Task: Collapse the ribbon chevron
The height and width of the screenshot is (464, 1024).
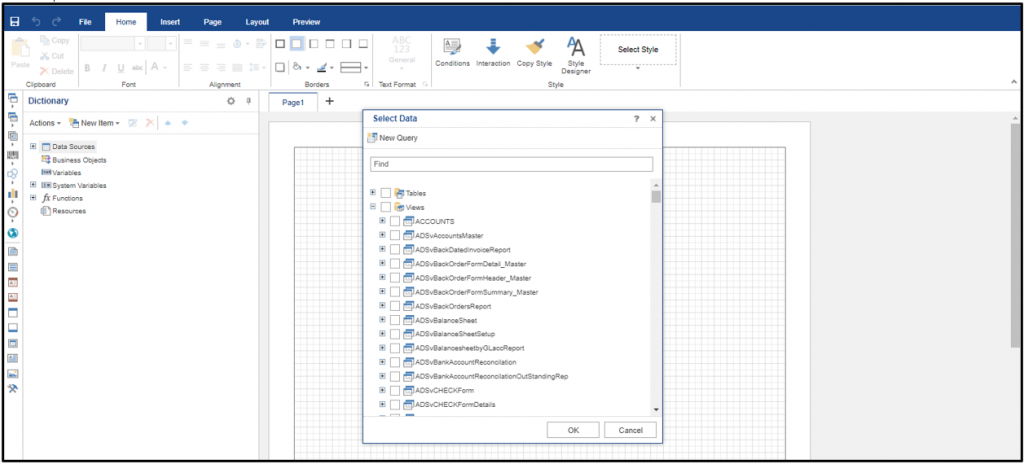Action: pos(1014,82)
